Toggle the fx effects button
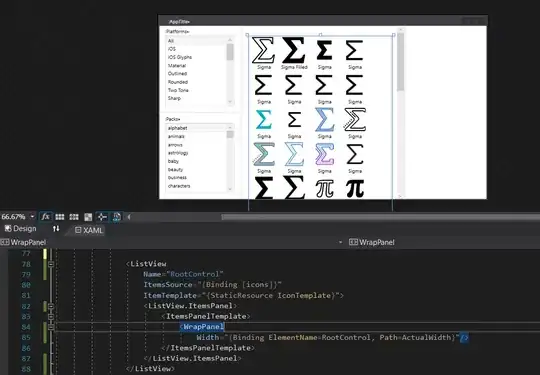The image size is (540, 375). (45, 217)
